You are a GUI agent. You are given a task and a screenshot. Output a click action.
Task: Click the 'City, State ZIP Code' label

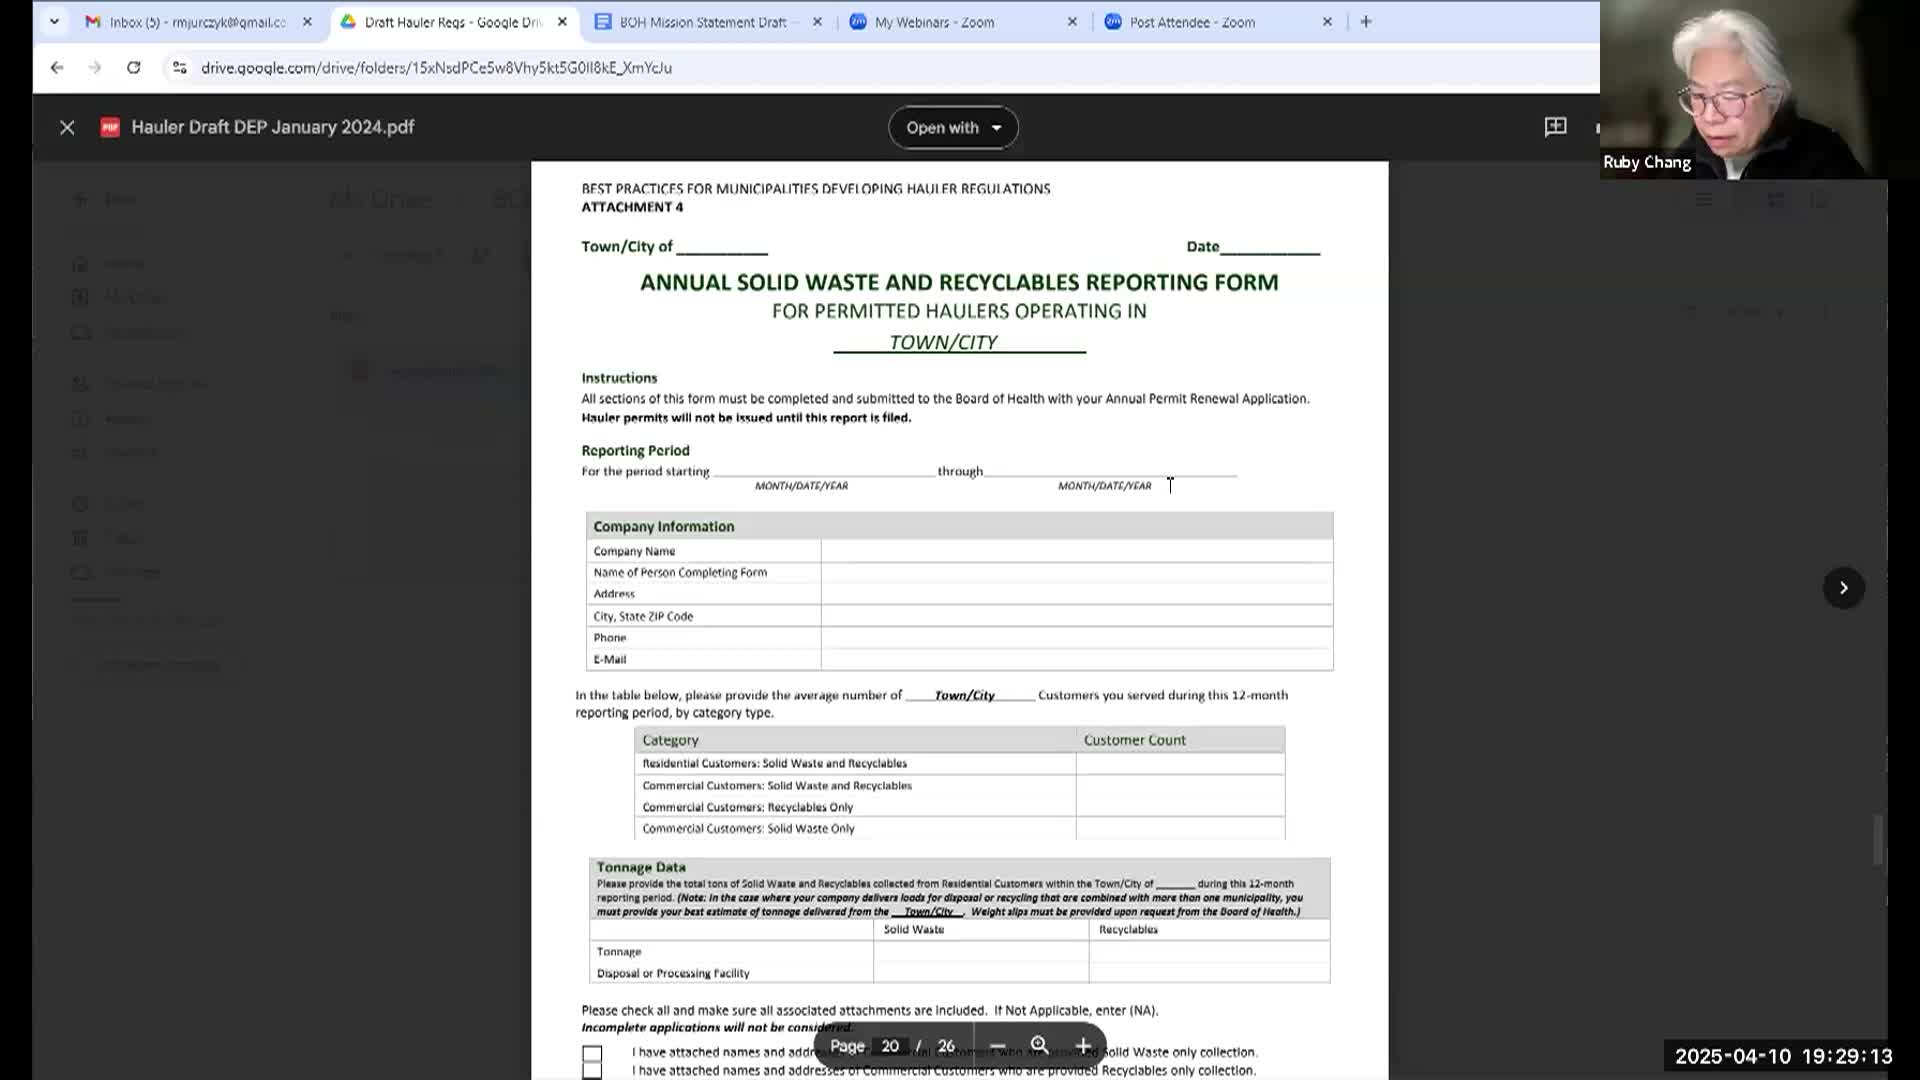tap(643, 616)
